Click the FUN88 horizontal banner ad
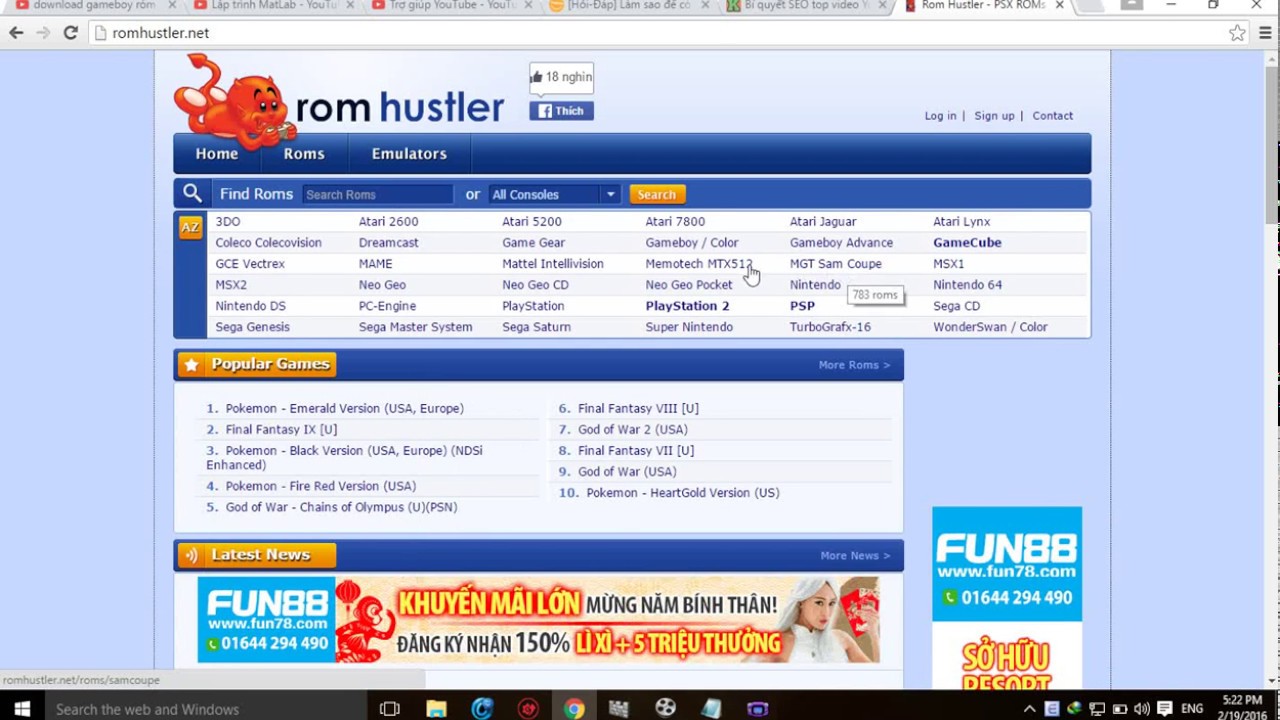Viewport: 1280px width, 720px height. click(x=538, y=620)
